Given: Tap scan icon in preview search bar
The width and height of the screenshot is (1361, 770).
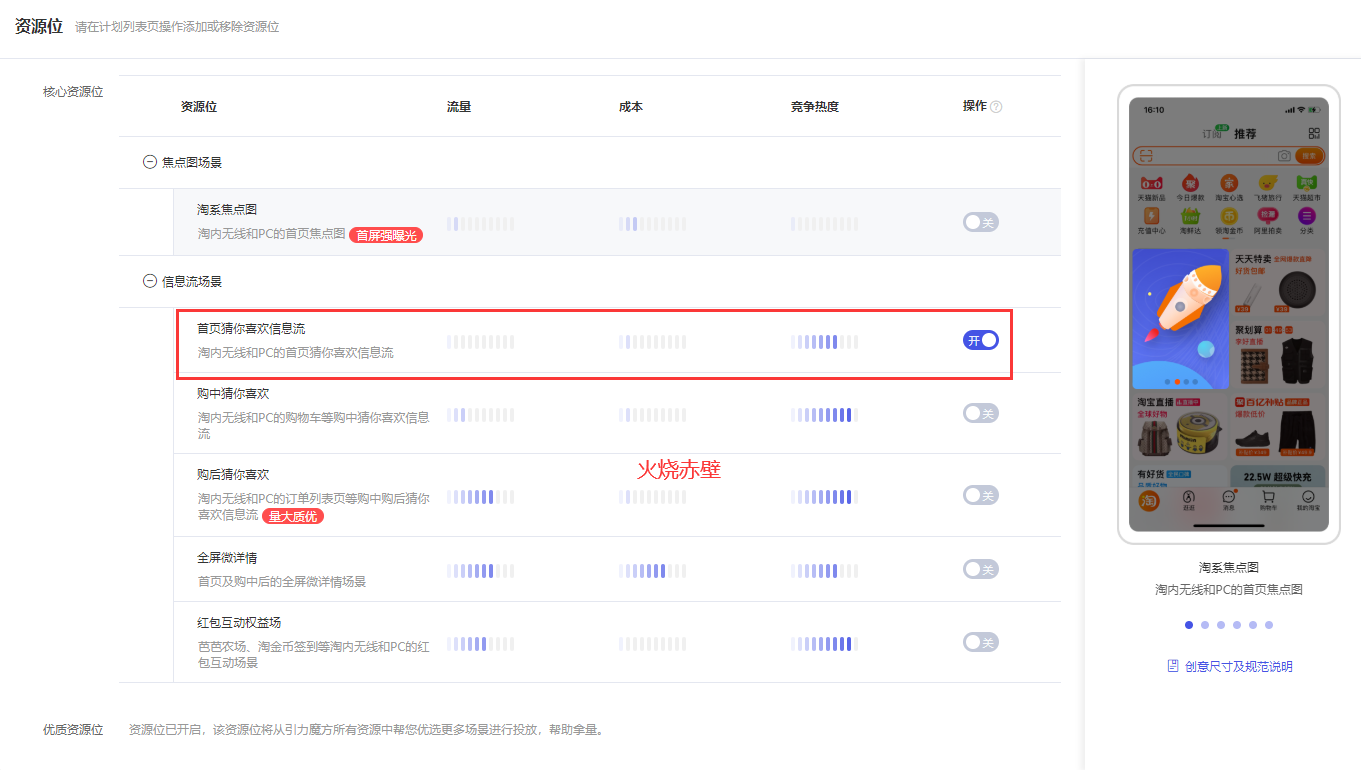Looking at the screenshot, I should point(1146,156).
